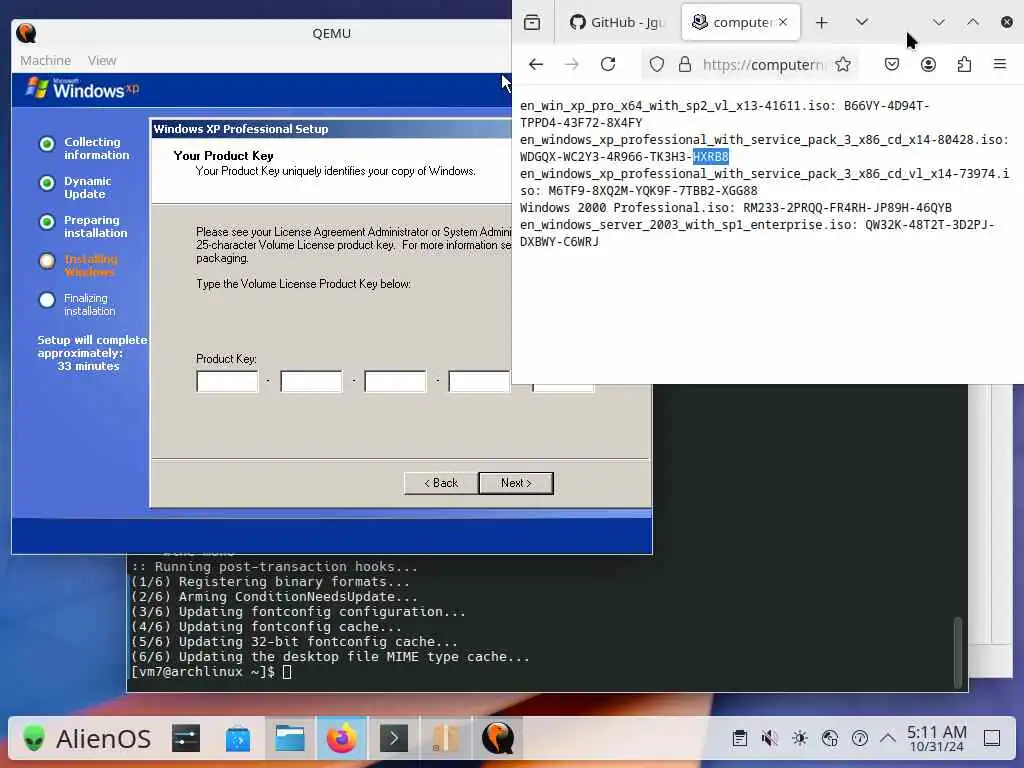Viewport: 1024px width, 768px height.
Task: Click the fourth Product Key field
Action: (x=479, y=381)
